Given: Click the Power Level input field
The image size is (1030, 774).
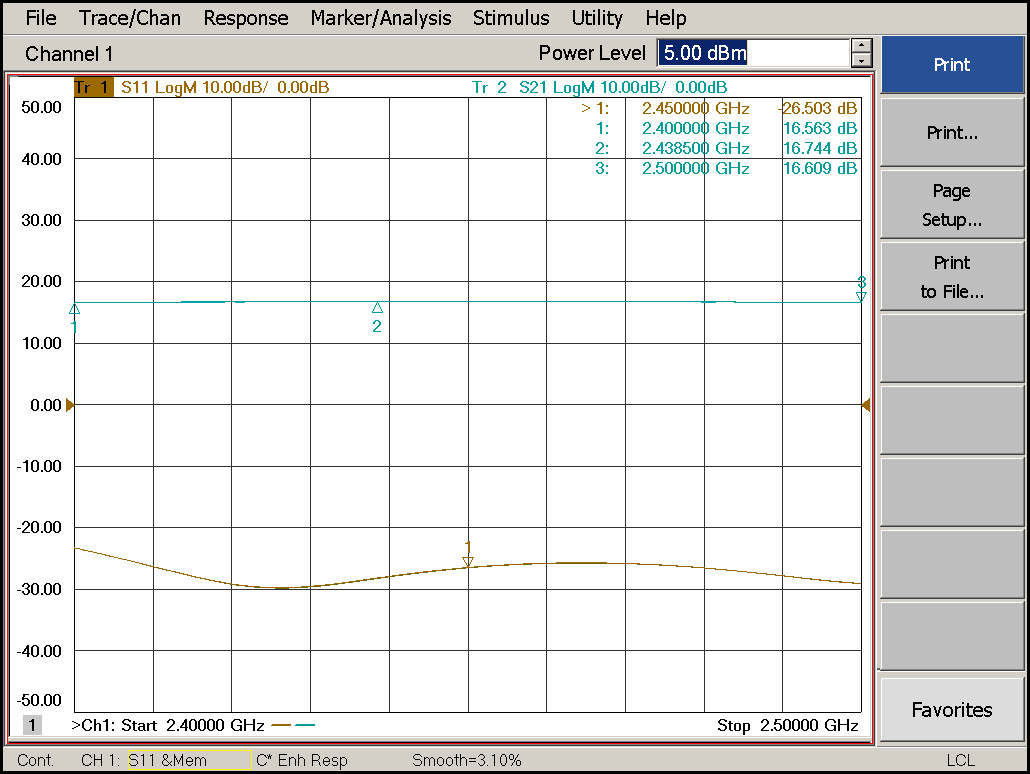Looking at the screenshot, I should (753, 53).
